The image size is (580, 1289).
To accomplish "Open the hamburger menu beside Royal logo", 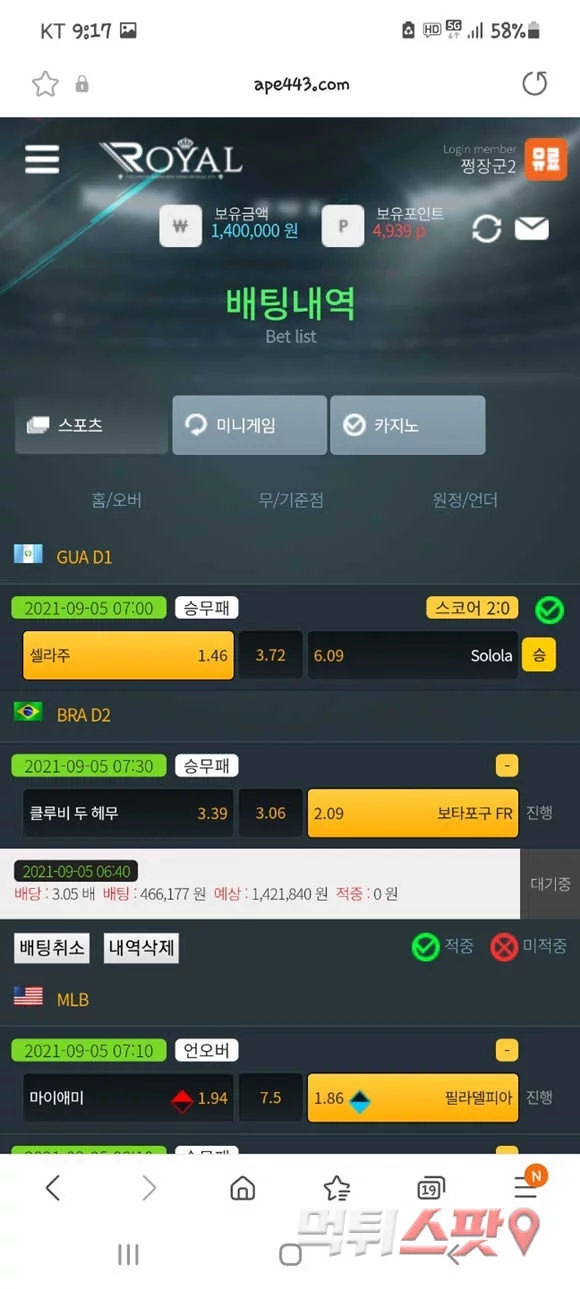I will point(42,160).
